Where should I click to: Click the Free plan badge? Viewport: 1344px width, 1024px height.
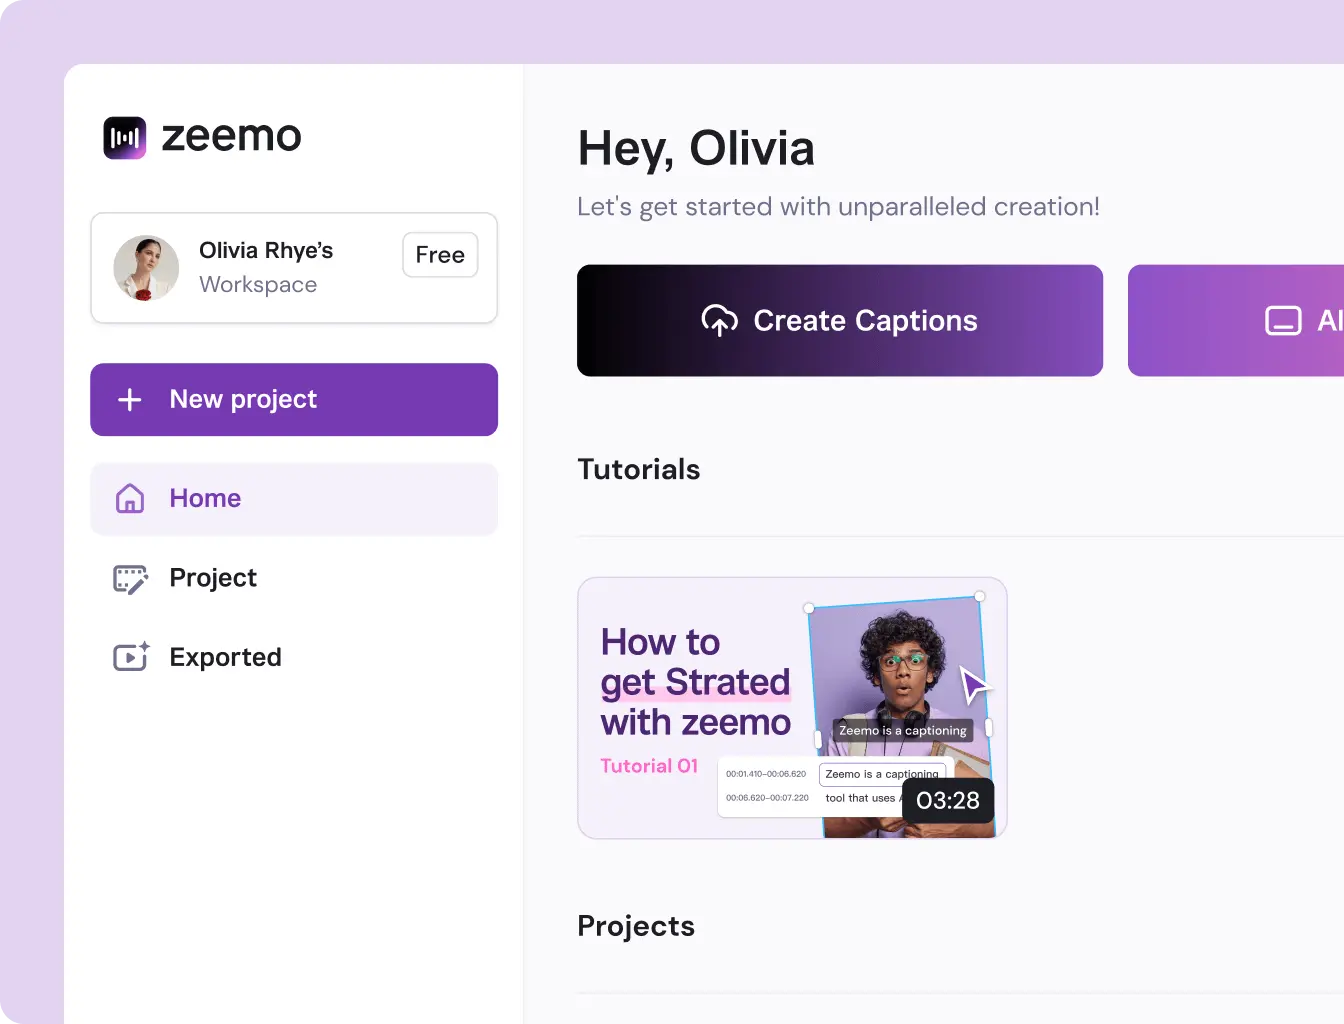click(x=440, y=255)
